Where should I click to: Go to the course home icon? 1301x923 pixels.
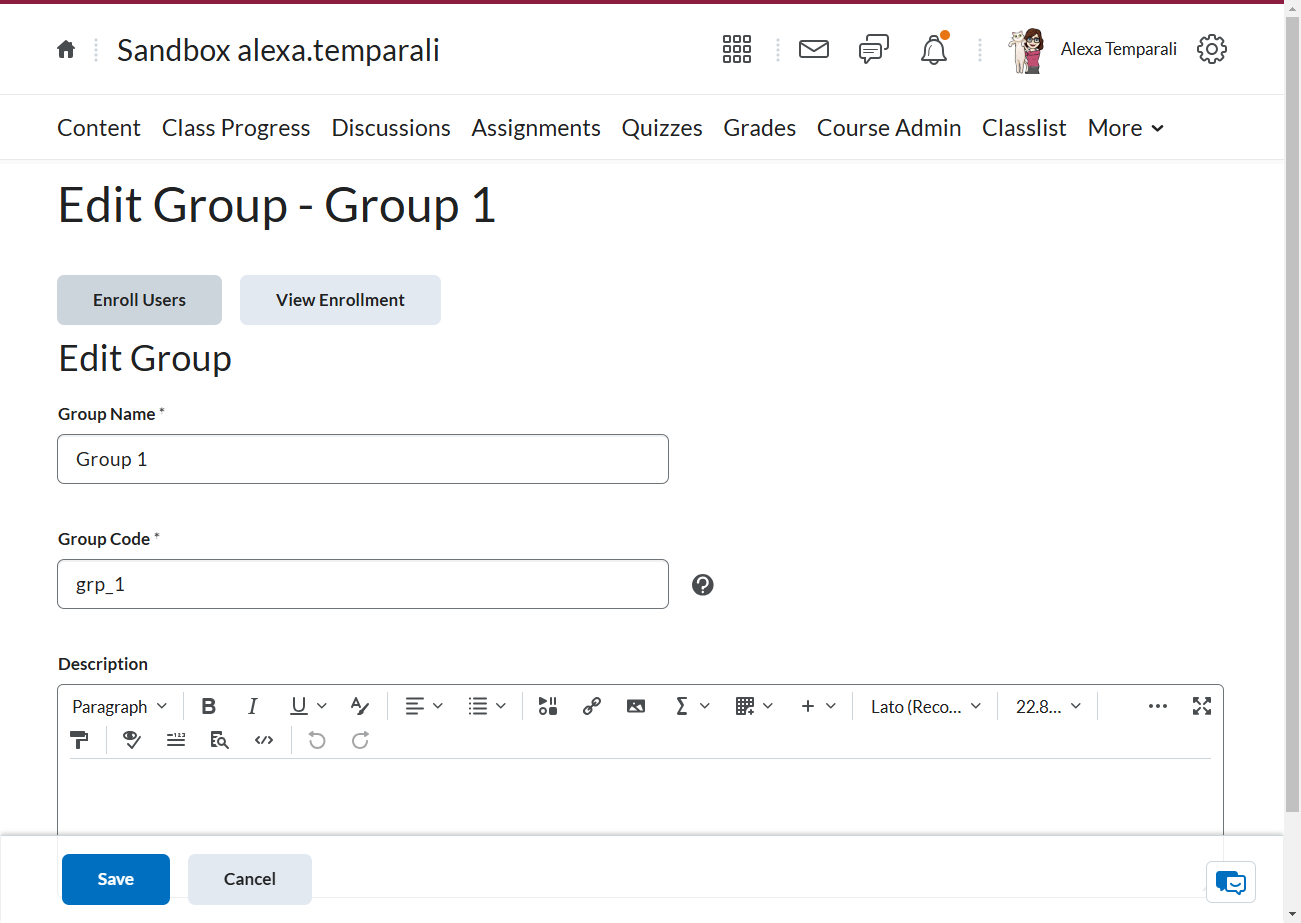pyautogui.click(x=66, y=49)
